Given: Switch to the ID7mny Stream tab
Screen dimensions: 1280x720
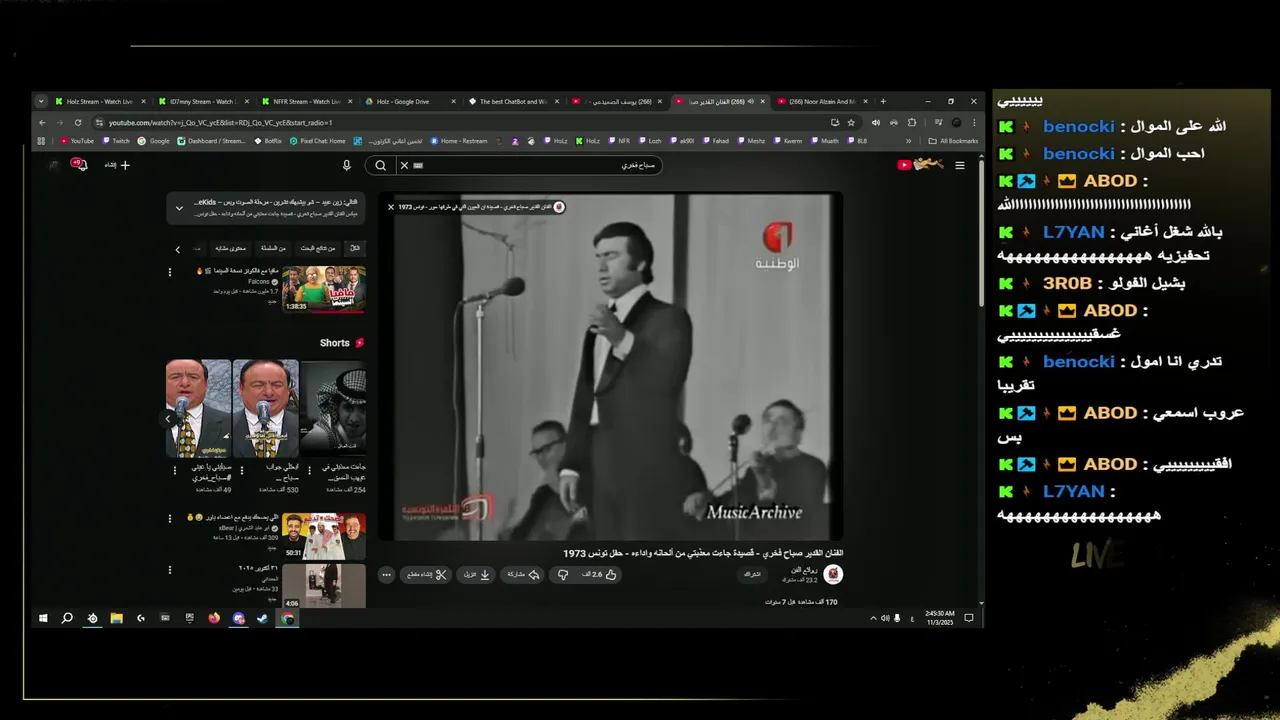Looking at the screenshot, I should tap(201, 101).
